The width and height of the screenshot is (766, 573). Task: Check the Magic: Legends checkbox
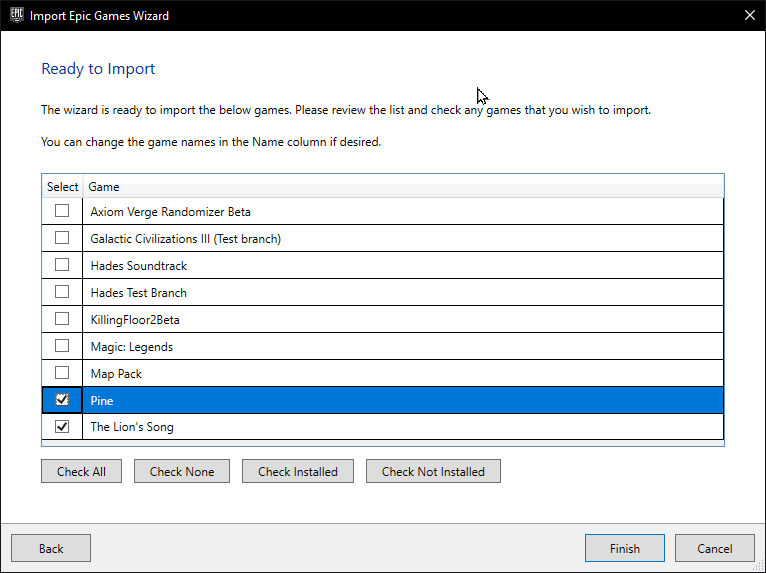[62, 346]
